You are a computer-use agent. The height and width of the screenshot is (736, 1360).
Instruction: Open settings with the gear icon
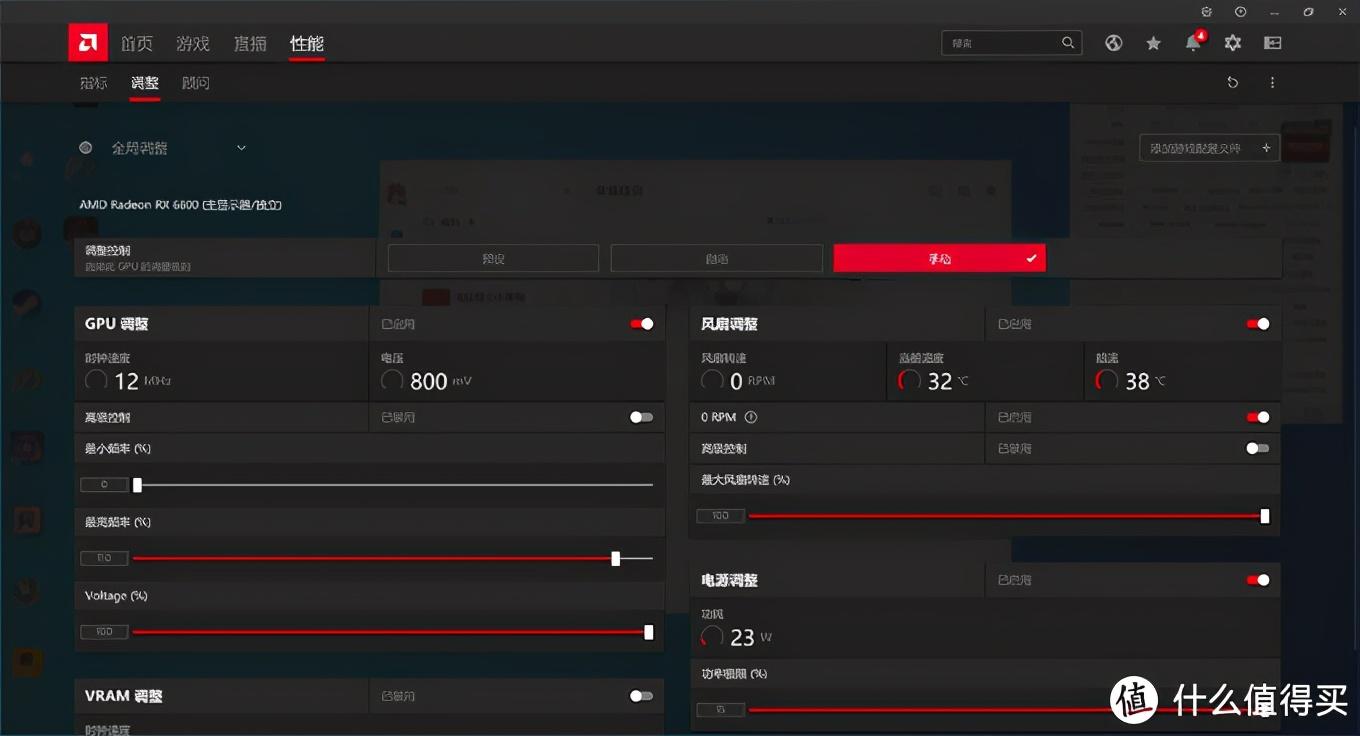tap(1233, 43)
